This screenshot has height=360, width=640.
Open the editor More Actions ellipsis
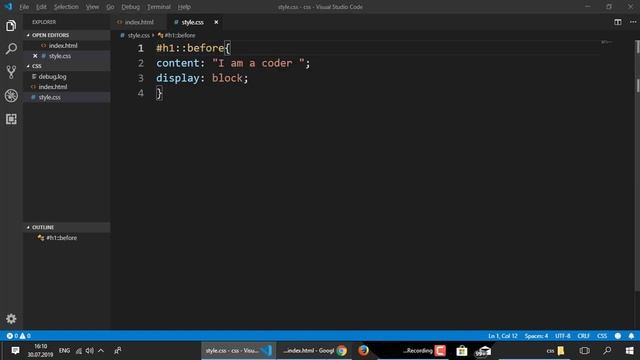(x=632, y=22)
